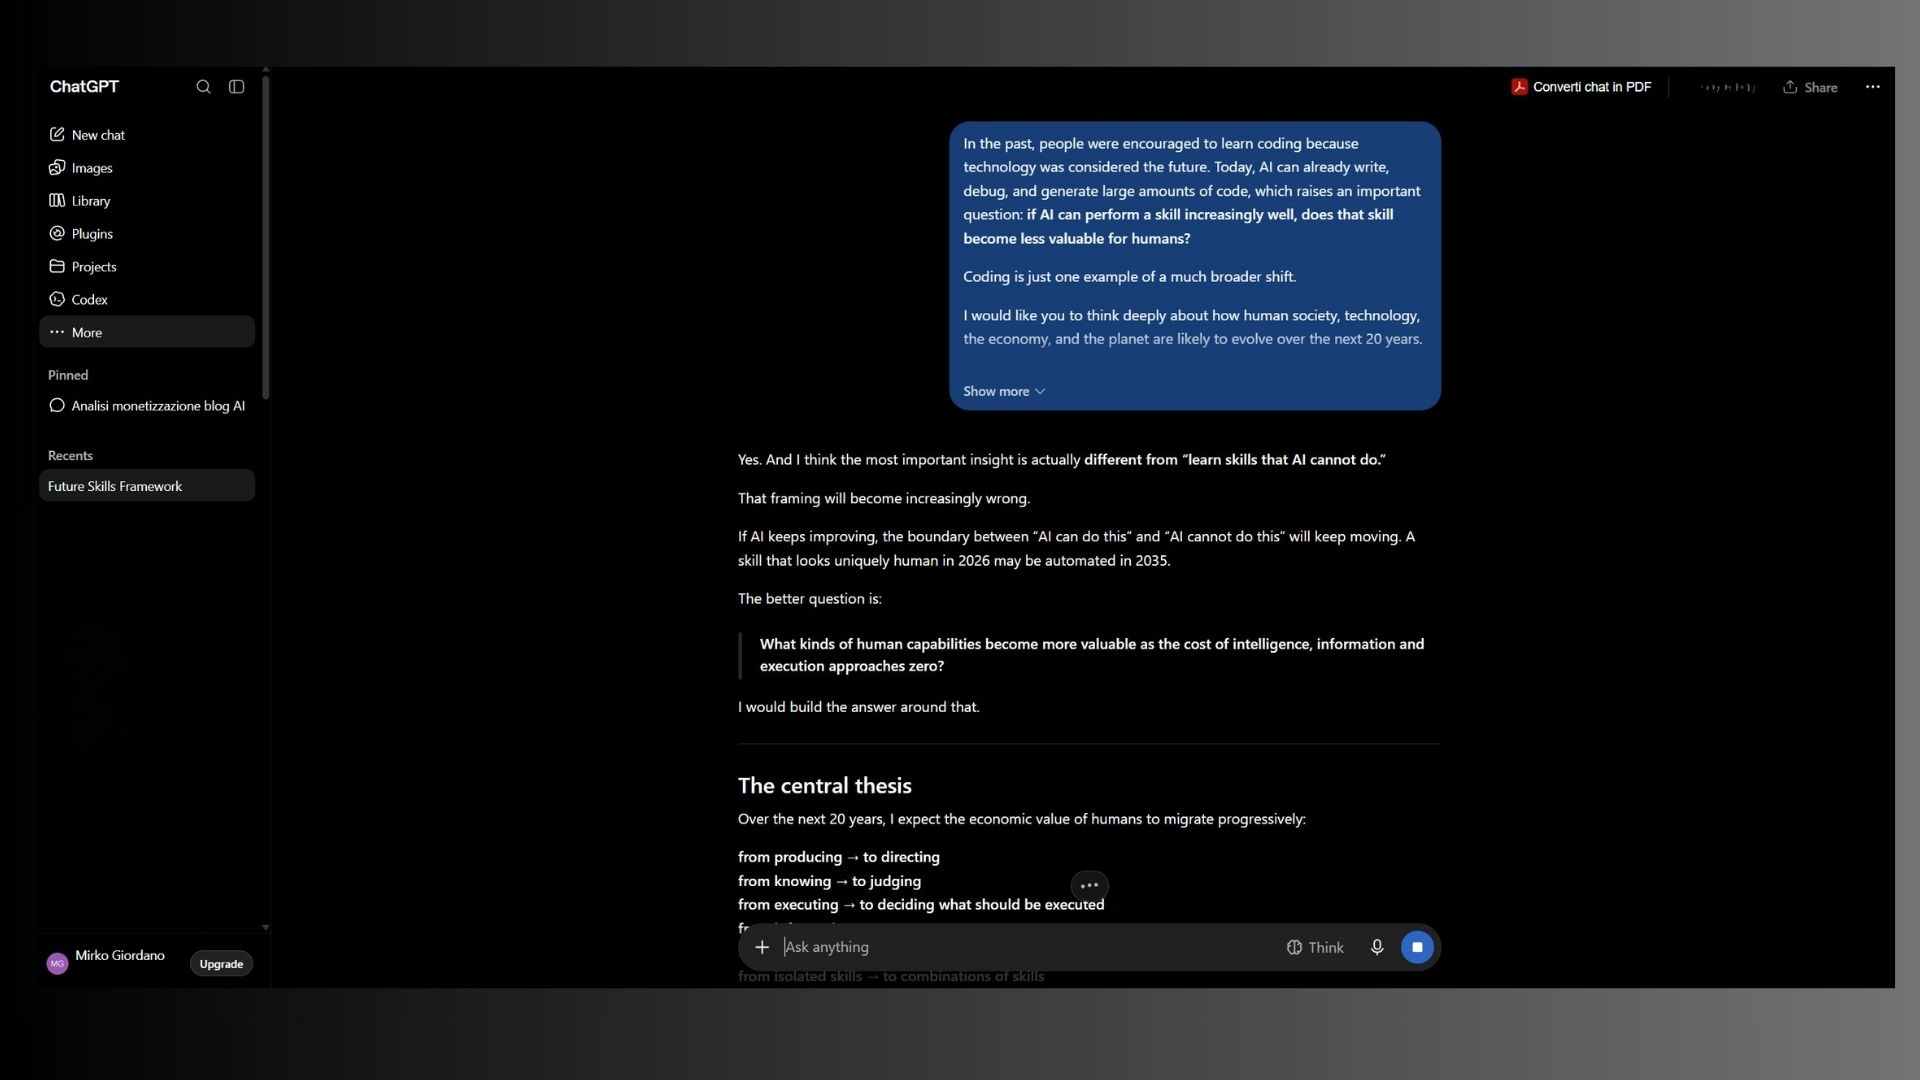Click the Show more chevron arrow
Image resolution: width=1920 pixels, height=1080 pixels.
pyautogui.click(x=1040, y=392)
